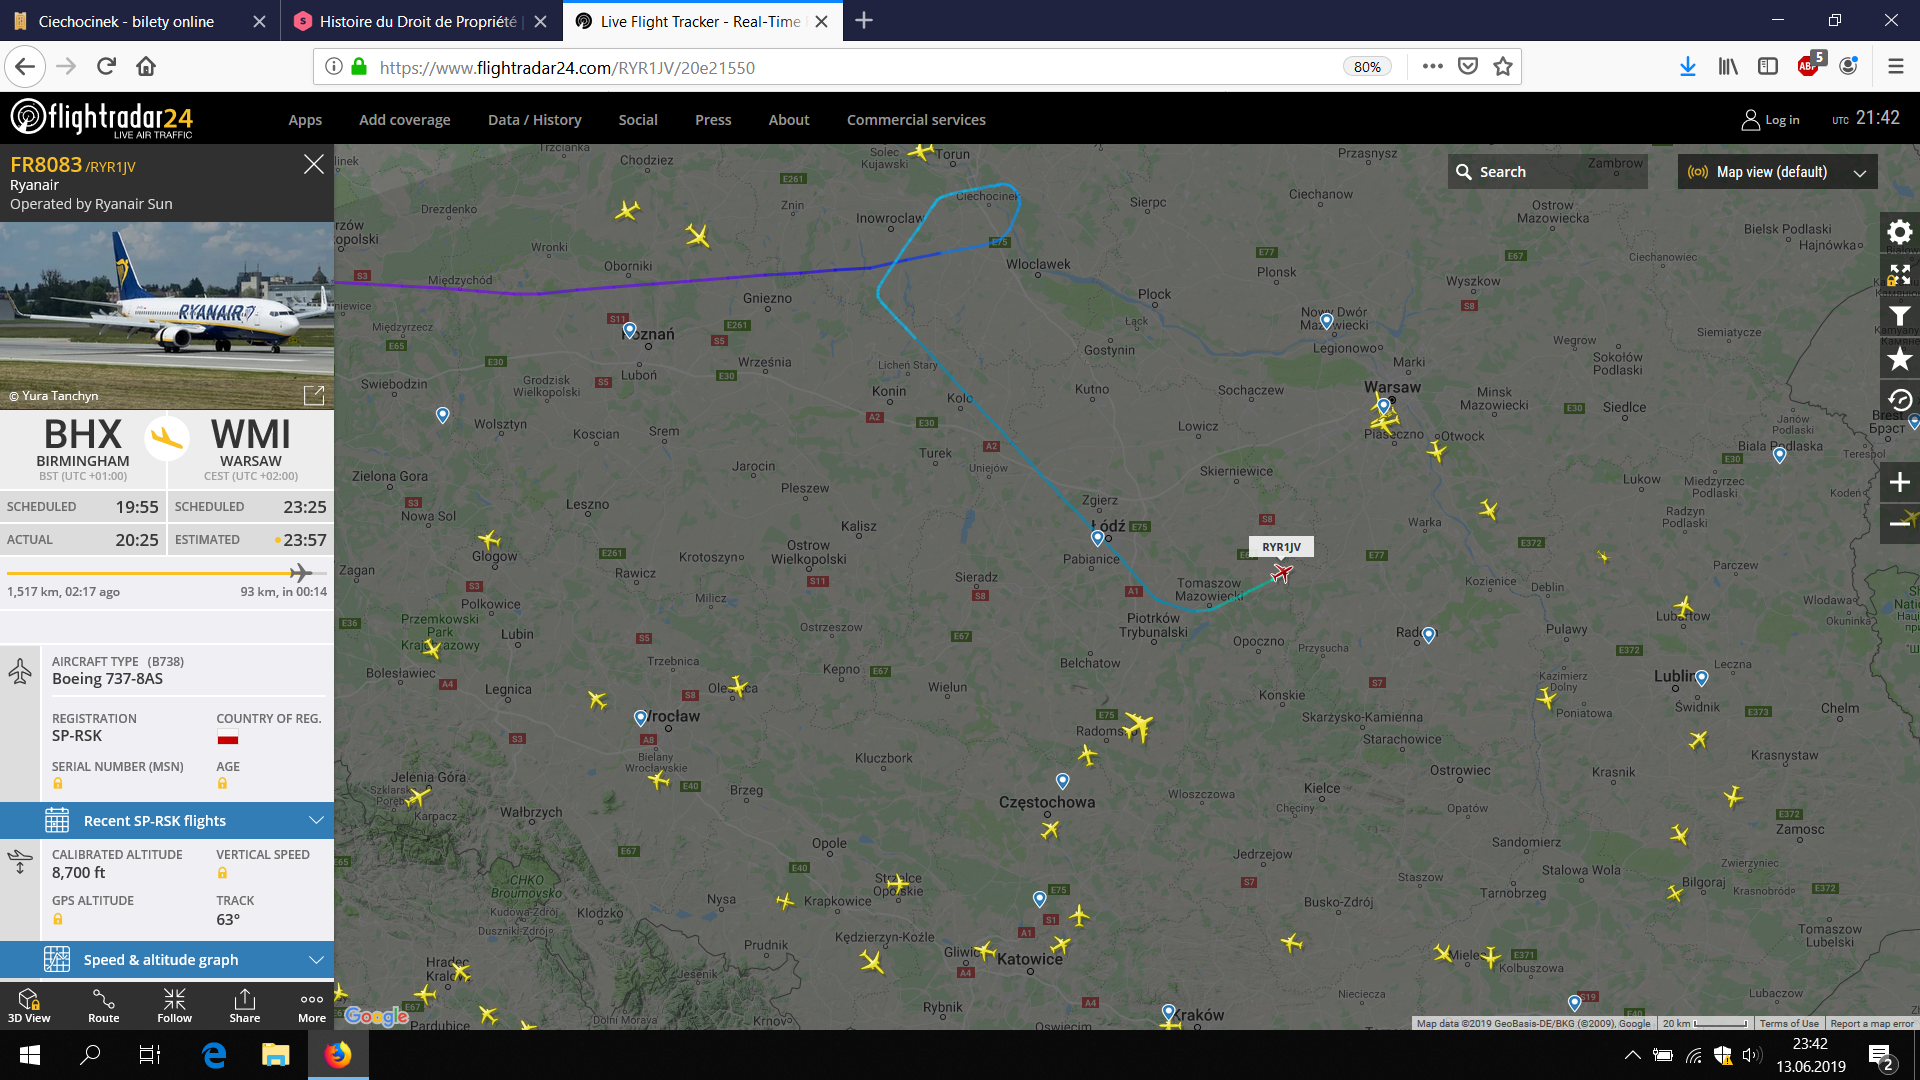Switch to Ciechocinek bilety online tab
1920x1080 pixels.
[126, 21]
